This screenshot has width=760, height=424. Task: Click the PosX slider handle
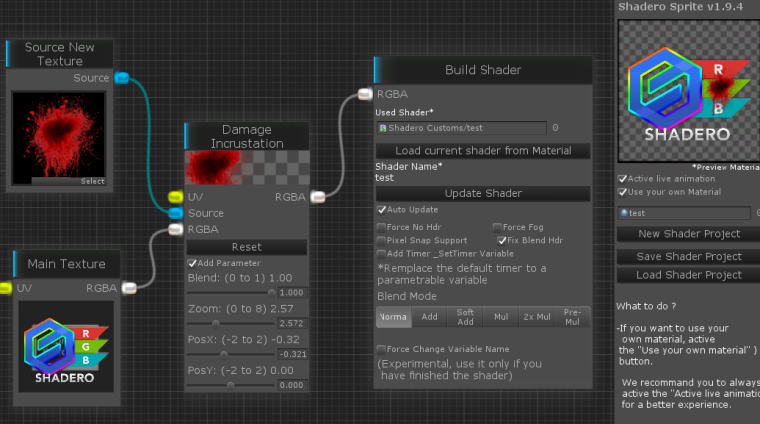click(223, 355)
